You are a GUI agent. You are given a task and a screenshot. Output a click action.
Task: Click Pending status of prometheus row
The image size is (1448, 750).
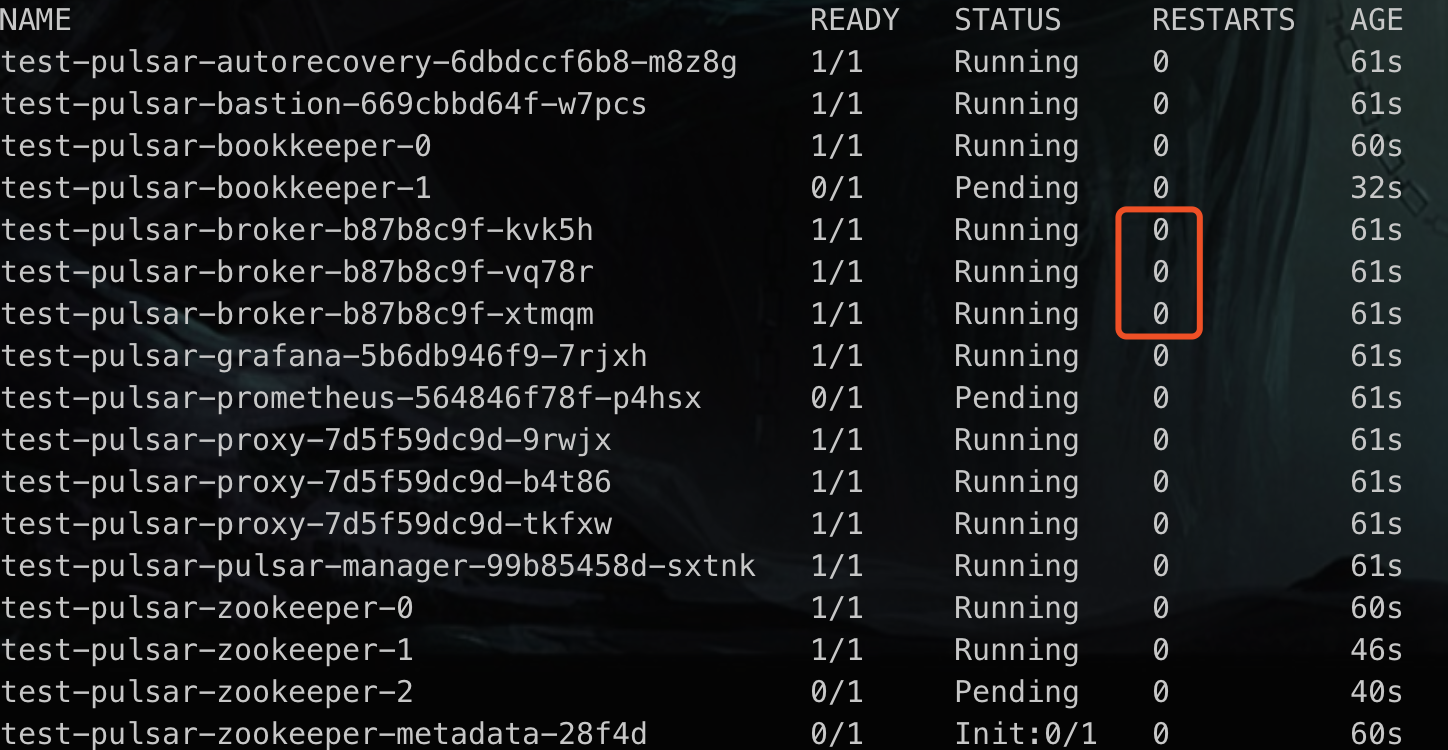(1016, 399)
